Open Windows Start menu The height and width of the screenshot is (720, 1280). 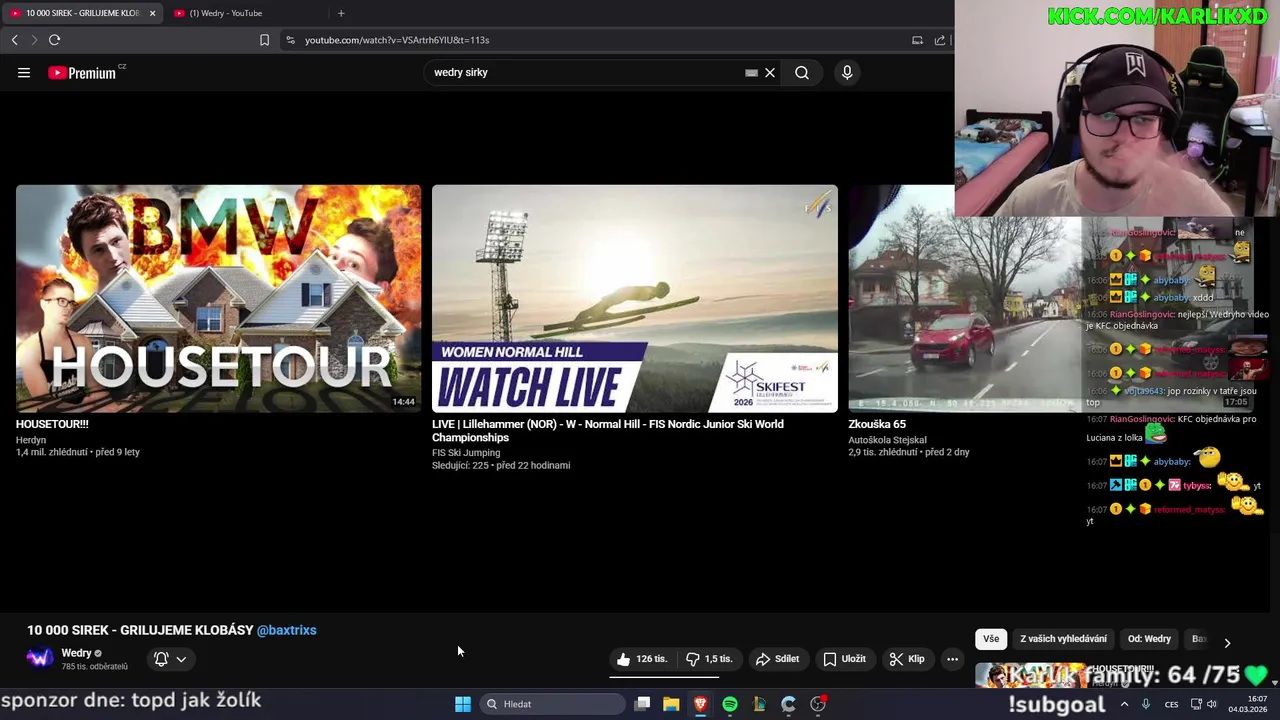click(x=463, y=704)
